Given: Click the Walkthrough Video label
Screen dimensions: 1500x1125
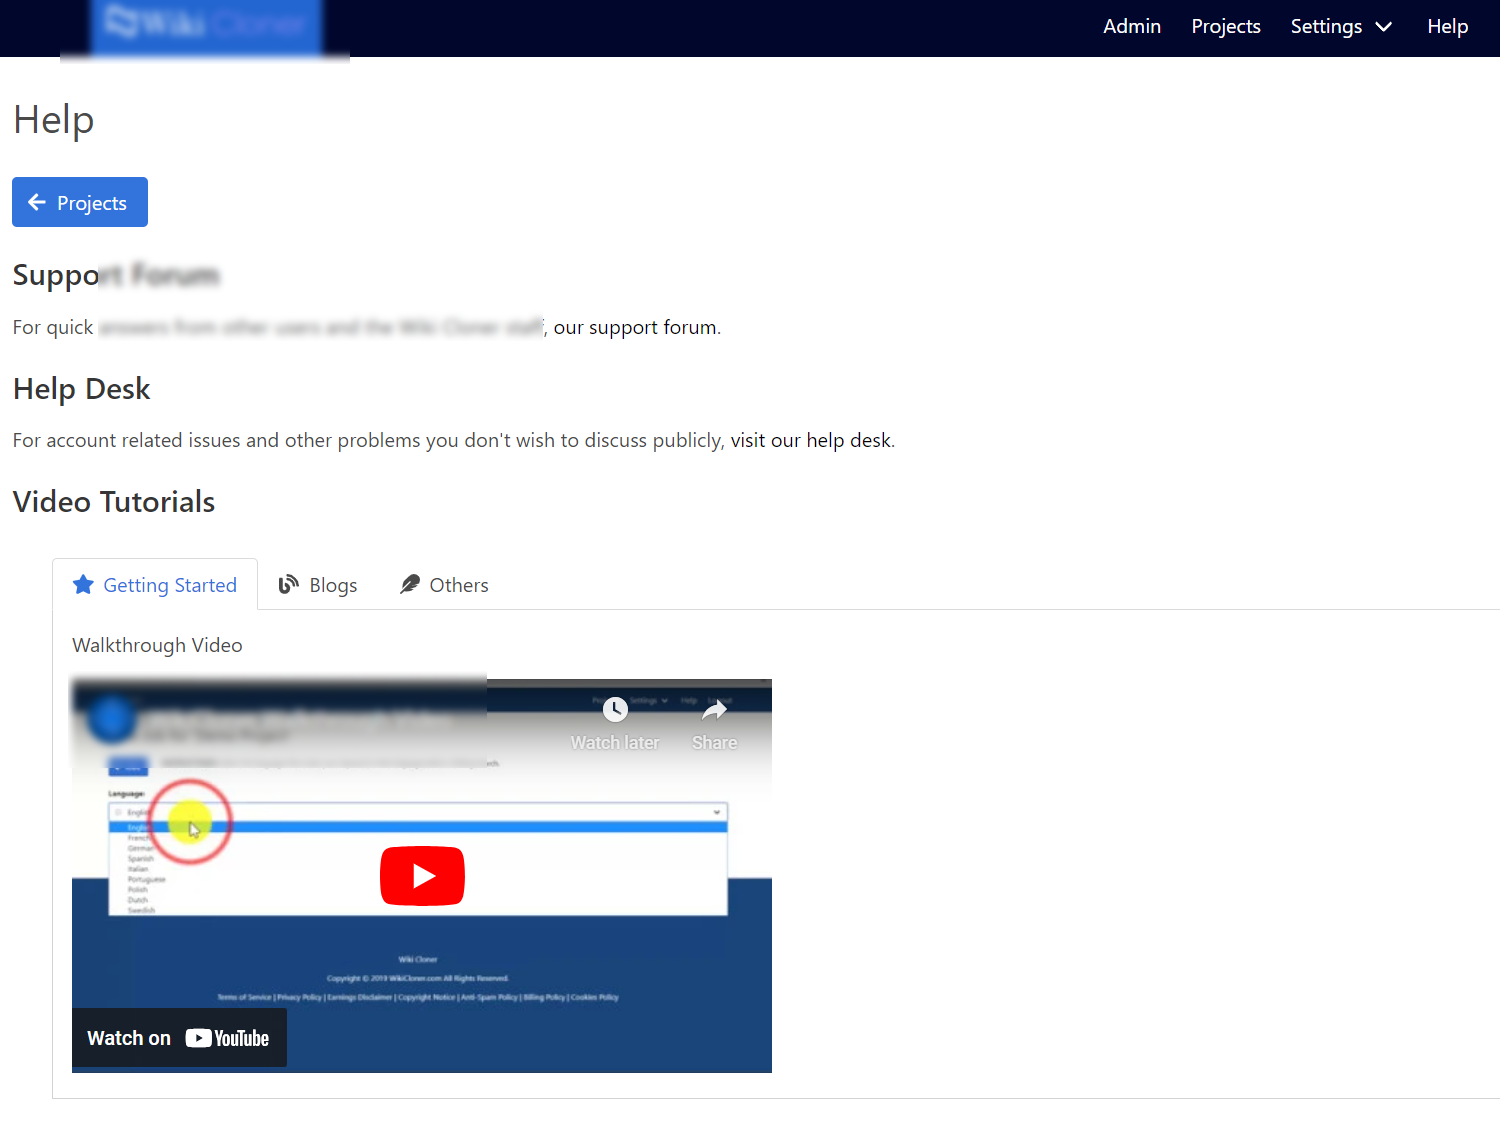Looking at the screenshot, I should tap(157, 645).
